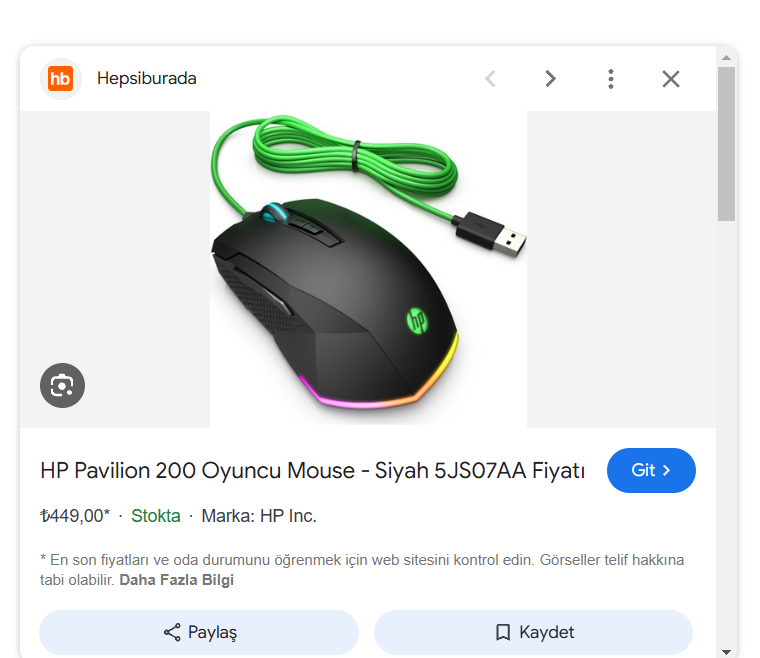
Task: Click the green Stokta availability text
Action: (x=156, y=516)
